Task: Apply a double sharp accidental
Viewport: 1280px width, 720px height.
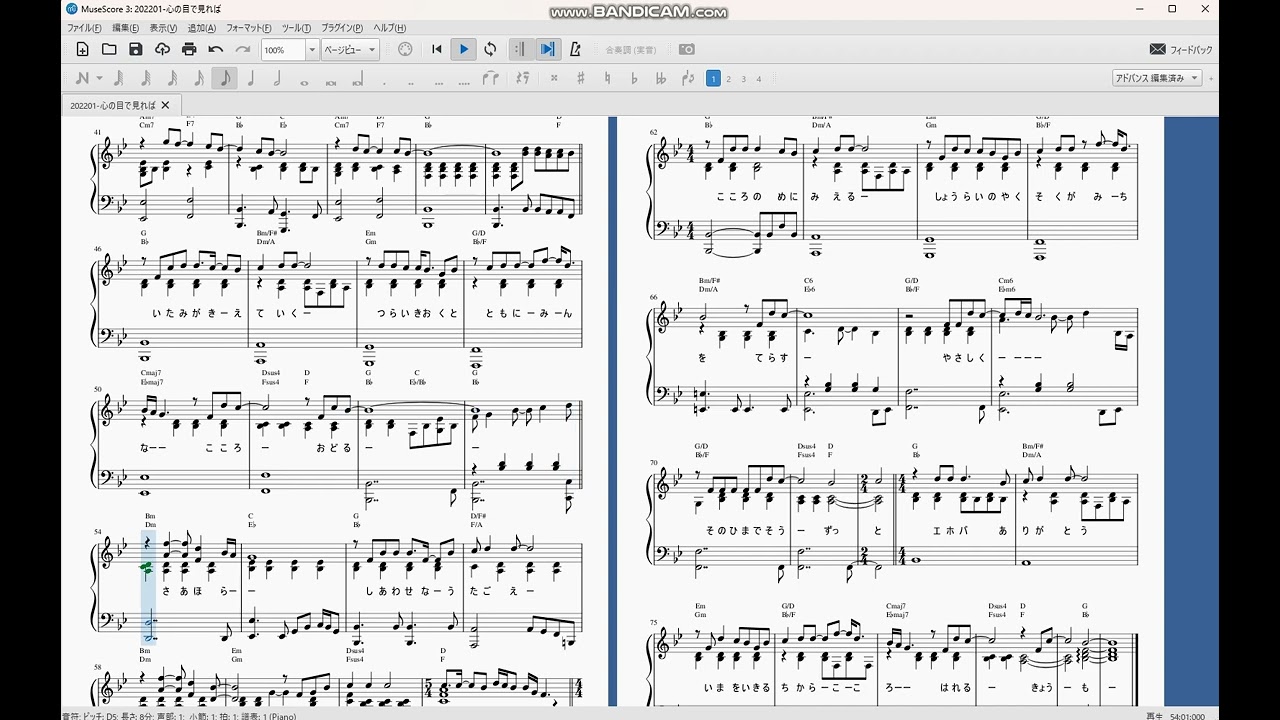Action: (553, 78)
